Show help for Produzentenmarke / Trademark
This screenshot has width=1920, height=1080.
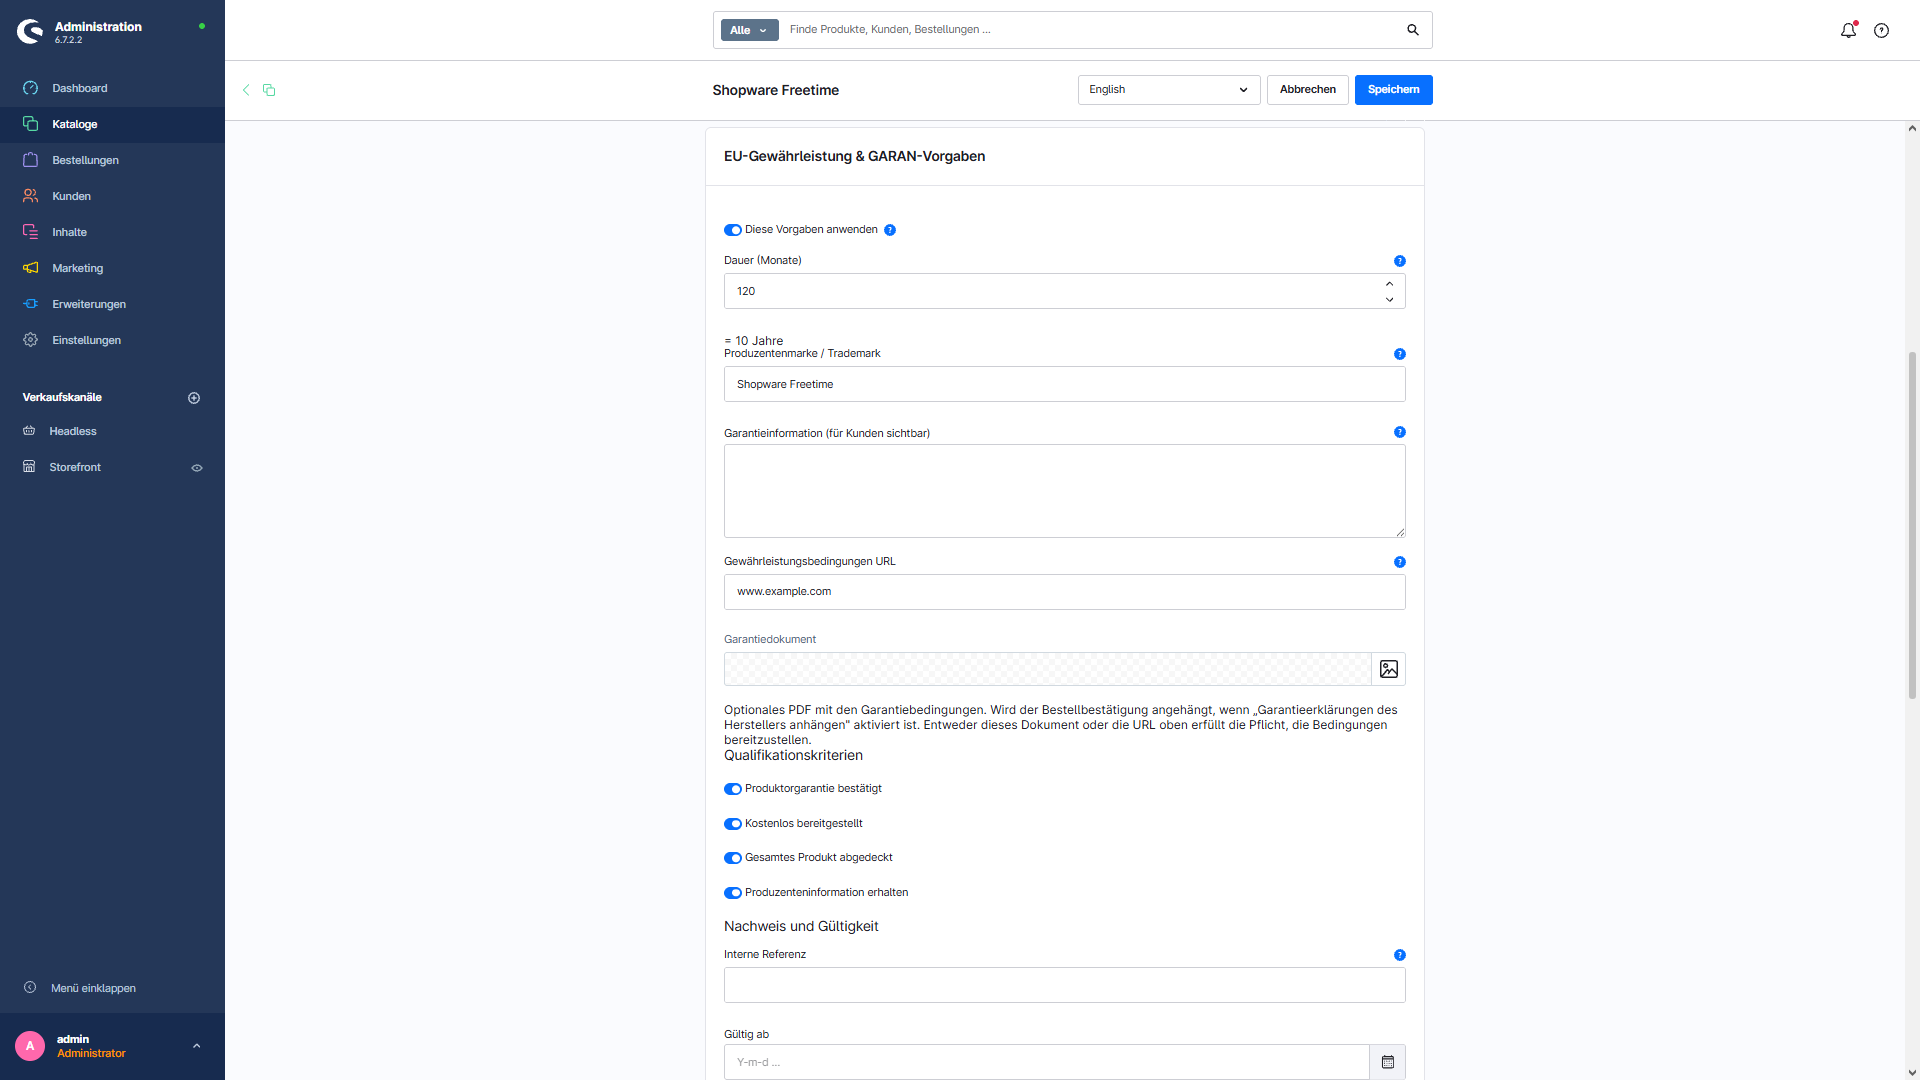click(x=1400, y=354)
